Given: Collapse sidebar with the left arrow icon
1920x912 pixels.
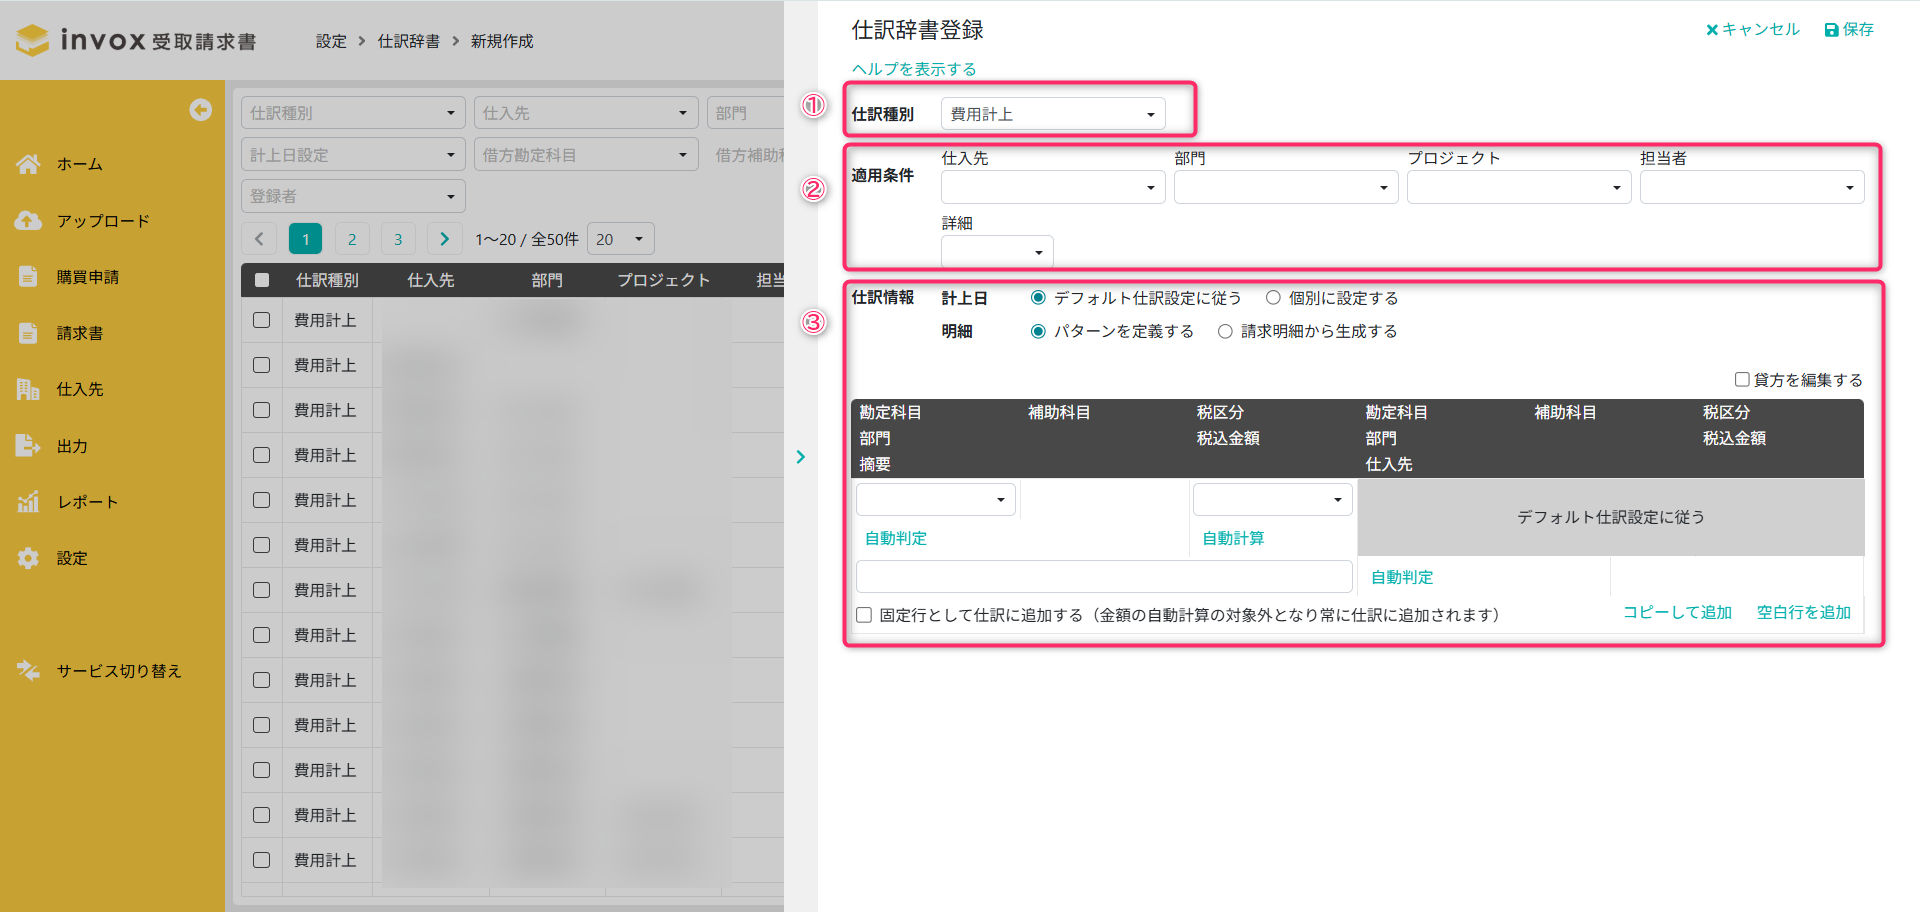Looking at the screenshot, I should coord(200,110).
